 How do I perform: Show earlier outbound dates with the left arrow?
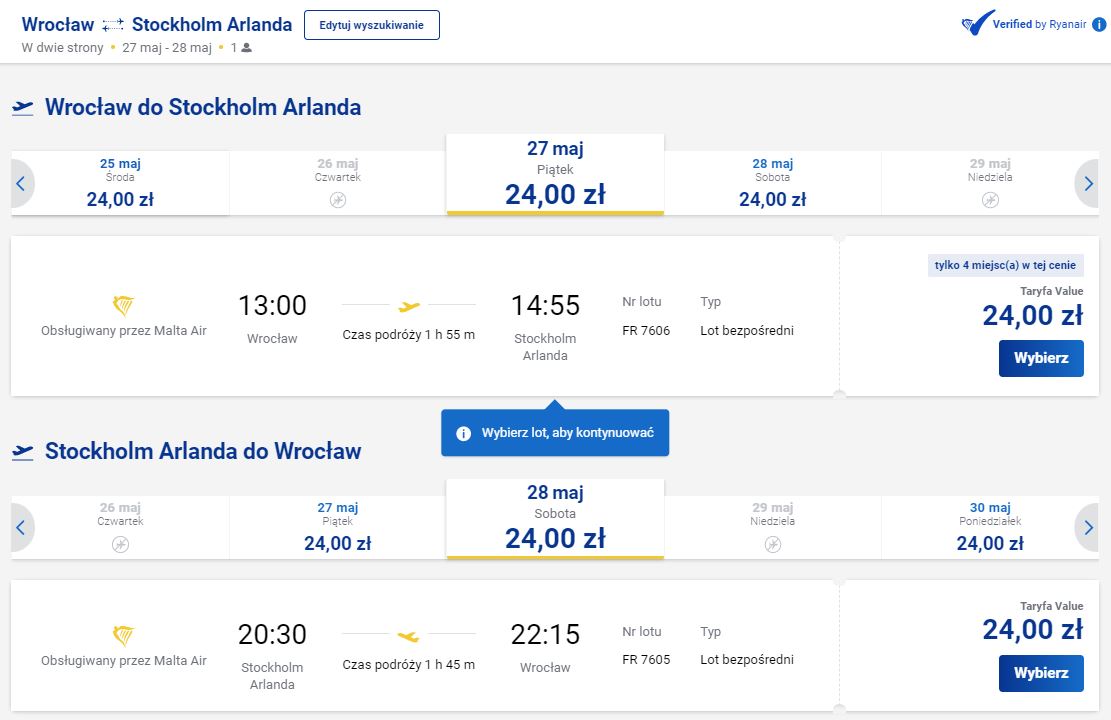pos(21,184)
